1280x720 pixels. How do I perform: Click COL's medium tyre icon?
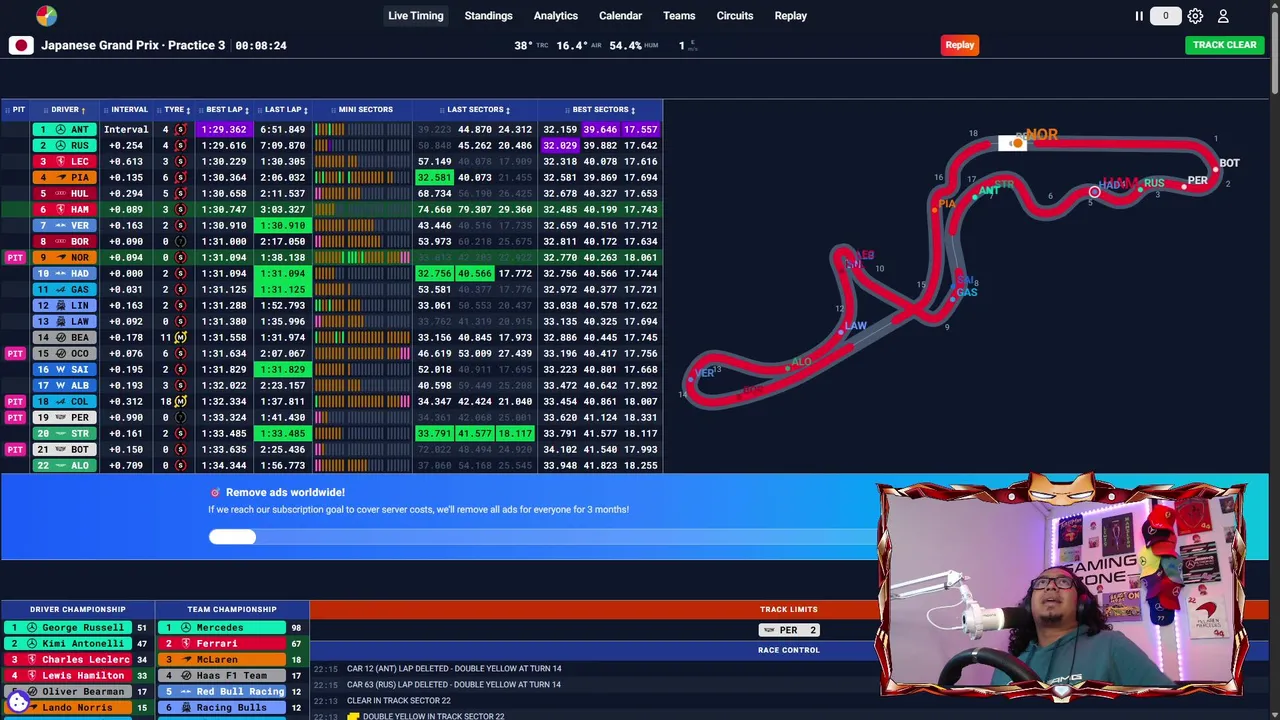coord(180,401)
